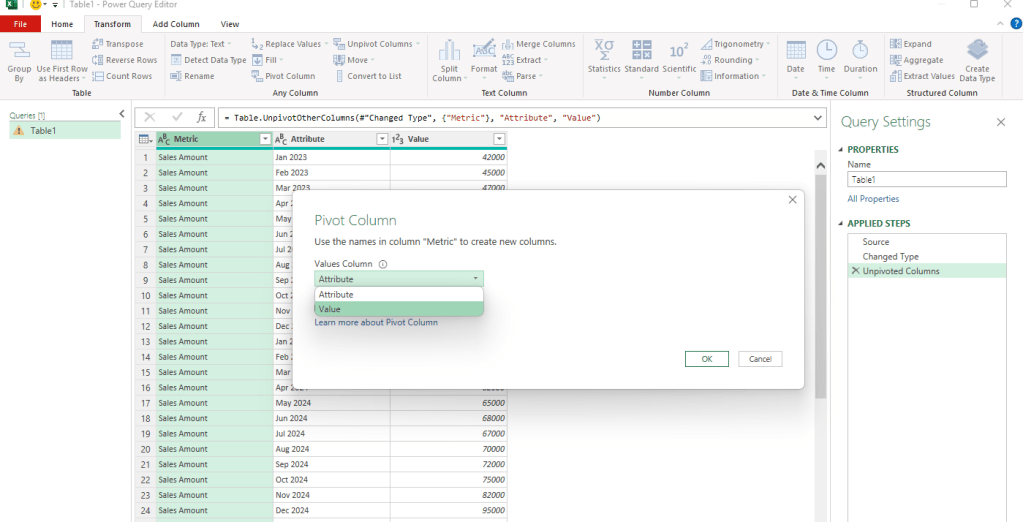1023x522 pixels.
Task: Expand the Metric column filter dropdown
Action: 265,139
